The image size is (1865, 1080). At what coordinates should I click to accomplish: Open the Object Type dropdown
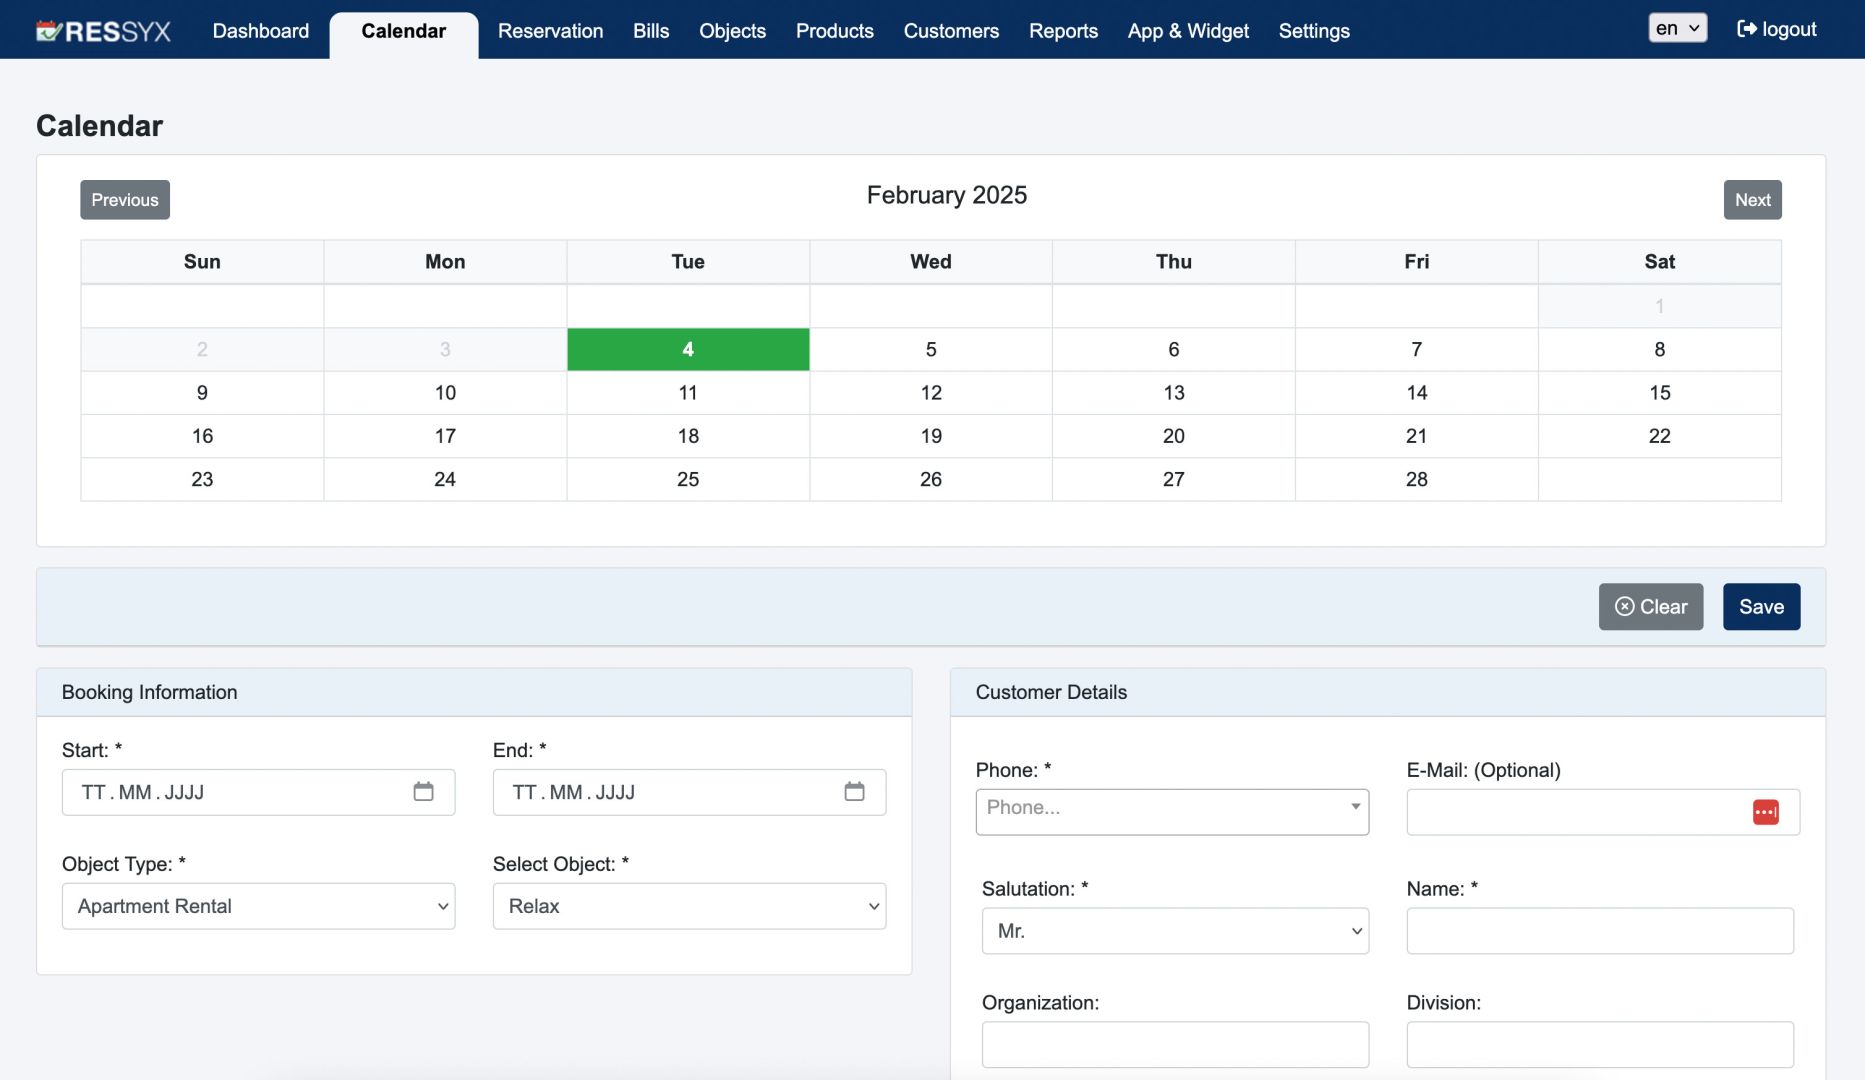coord(258,906)
